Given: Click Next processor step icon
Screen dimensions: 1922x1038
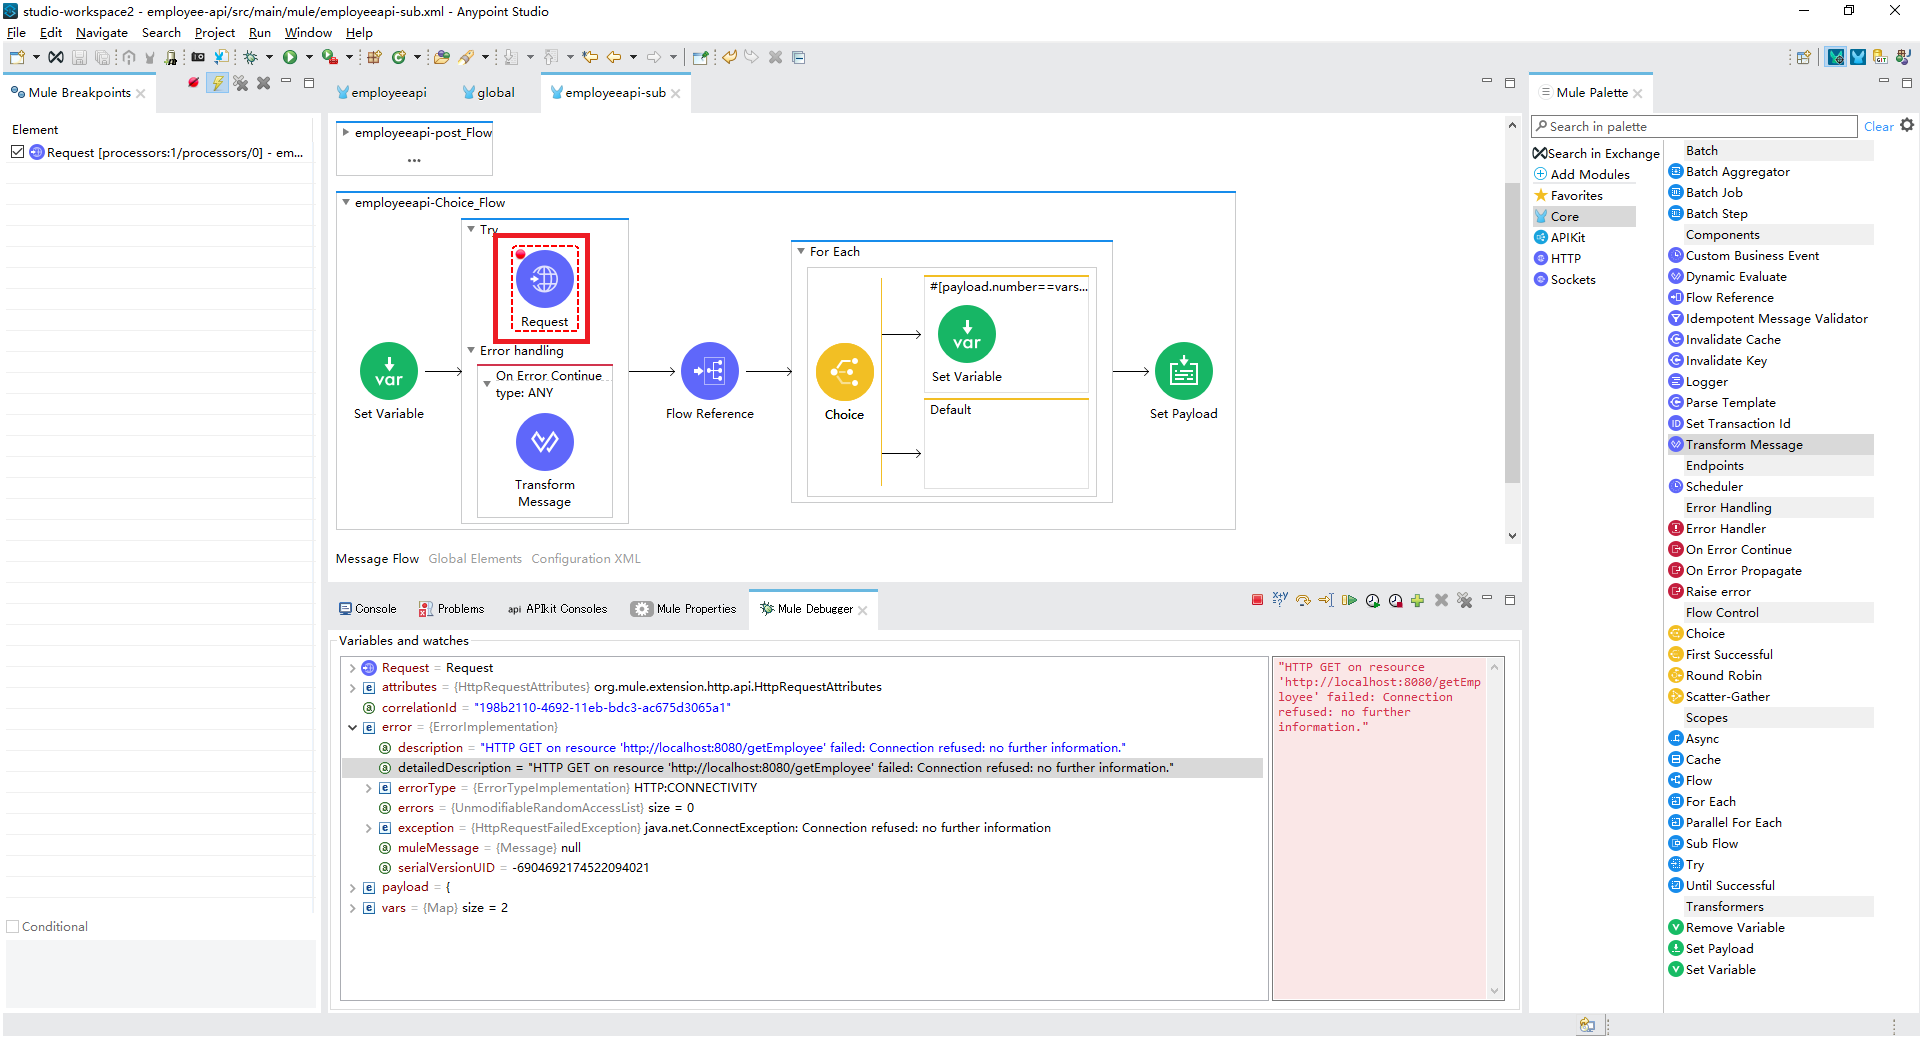Looking at the screenshot, I should pos(1303,600).
